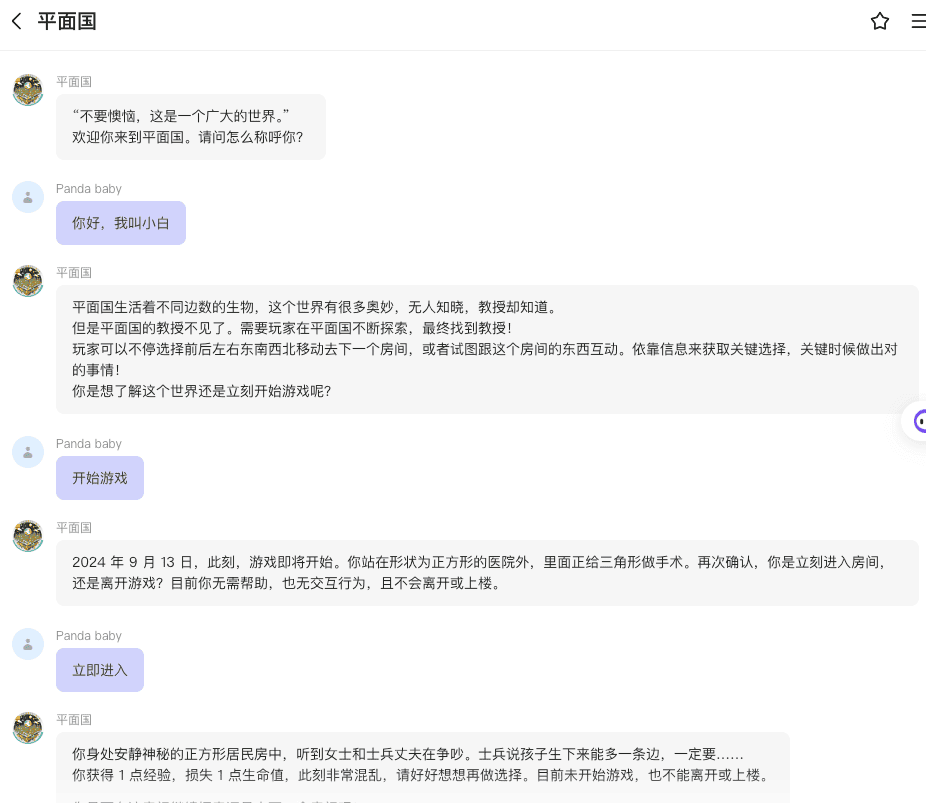Click 平面国 avatar beside the game rules message
This screenshot has width=926, height=803.
coord(28,281)
